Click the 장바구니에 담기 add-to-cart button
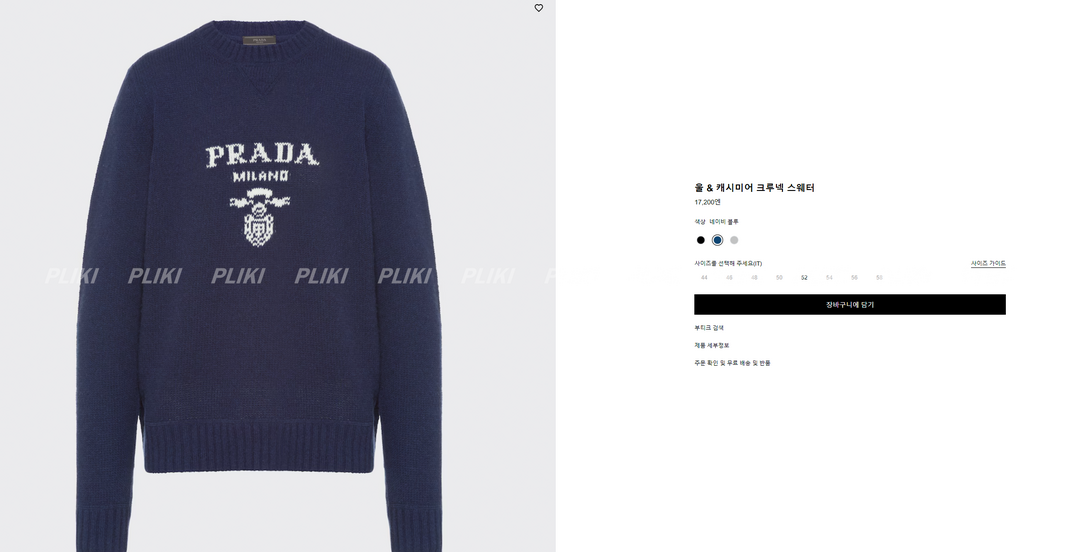Screen dimensions: 1080x552 (x=850, y=305)
